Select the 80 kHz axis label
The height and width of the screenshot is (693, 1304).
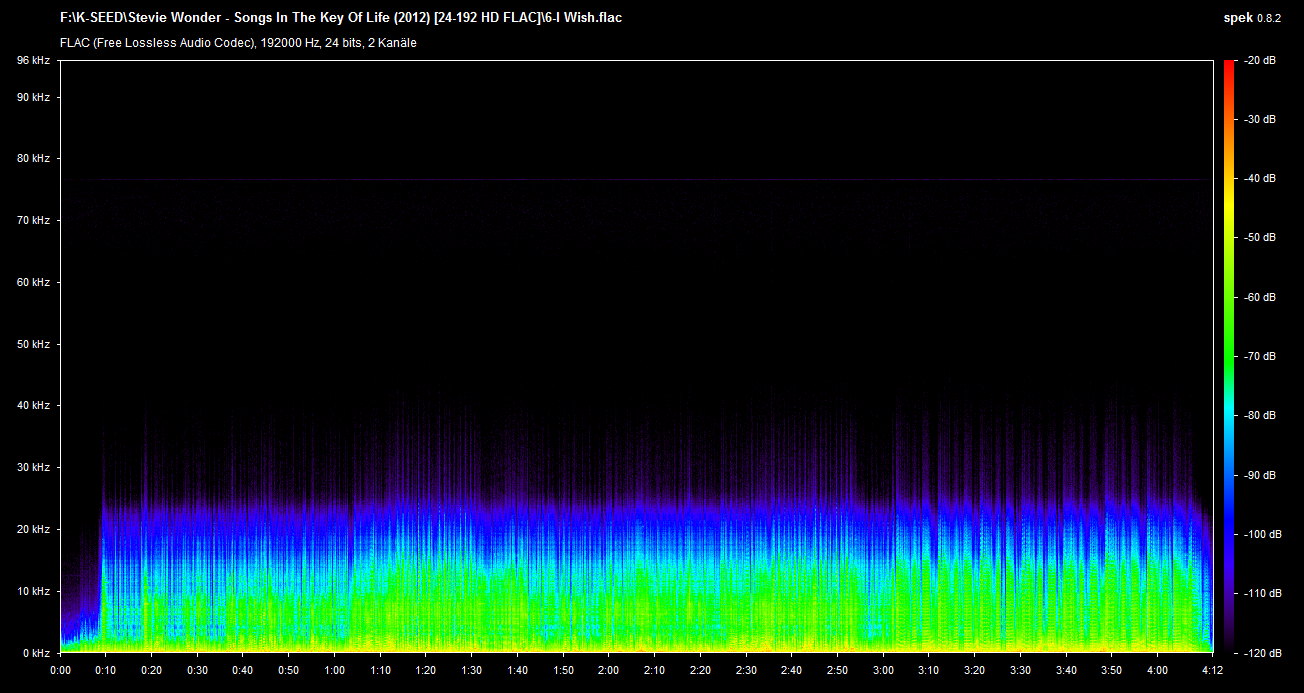tap(33, 158)
